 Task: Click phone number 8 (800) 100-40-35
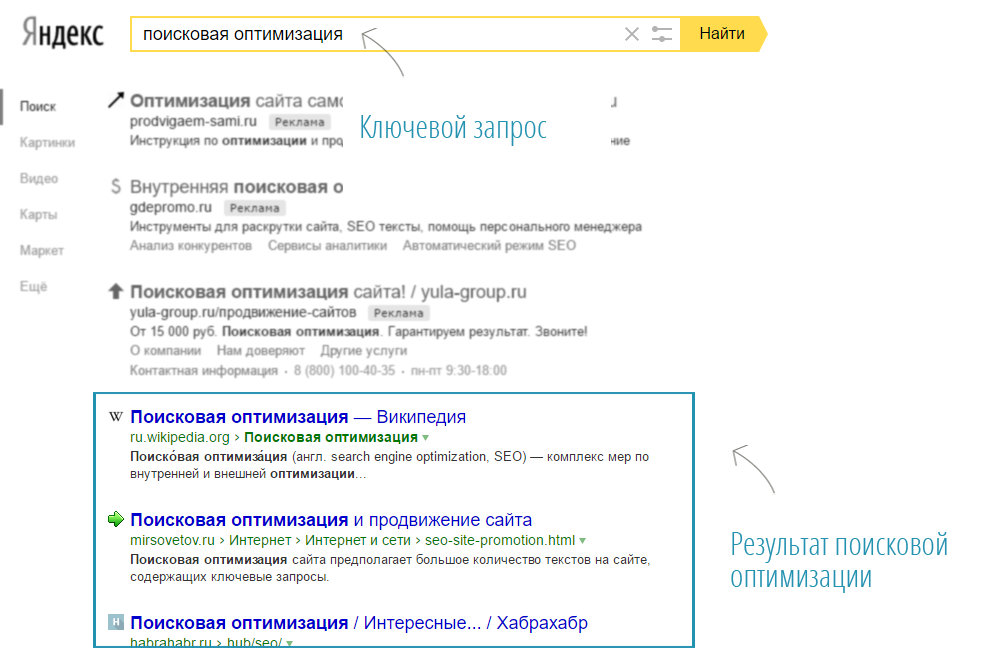[x=345, y=371]
